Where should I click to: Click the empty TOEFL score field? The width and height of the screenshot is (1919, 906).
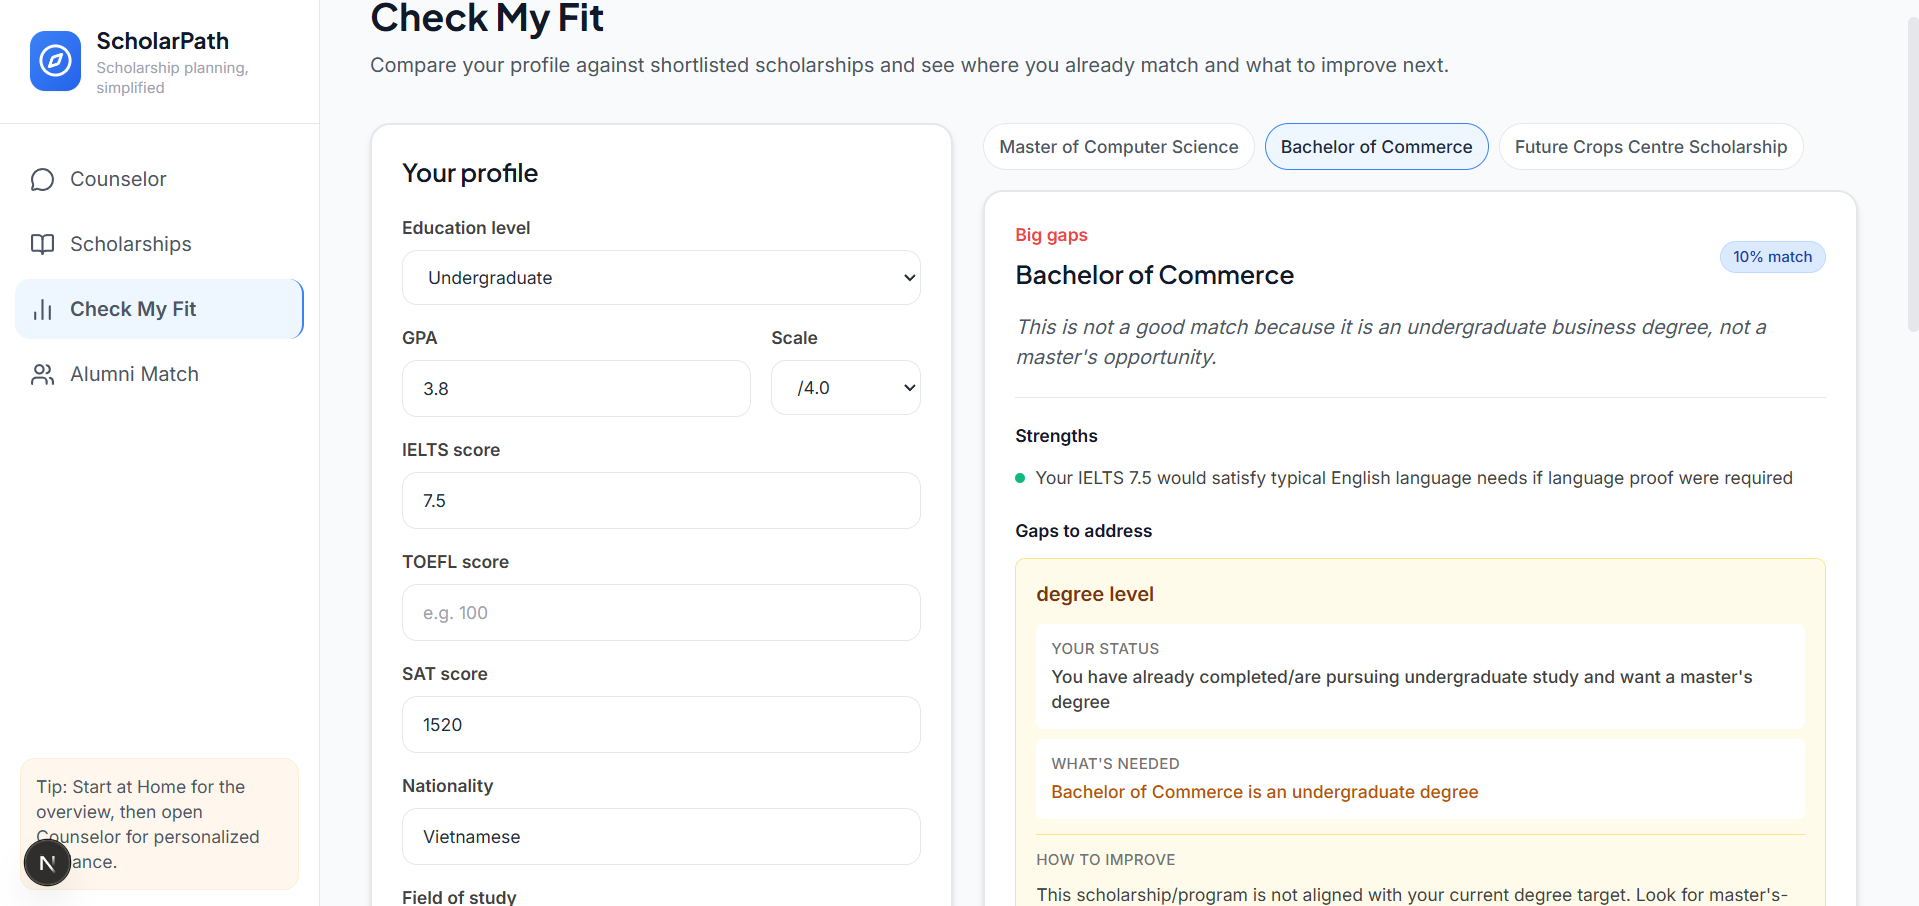click(661, 613)
